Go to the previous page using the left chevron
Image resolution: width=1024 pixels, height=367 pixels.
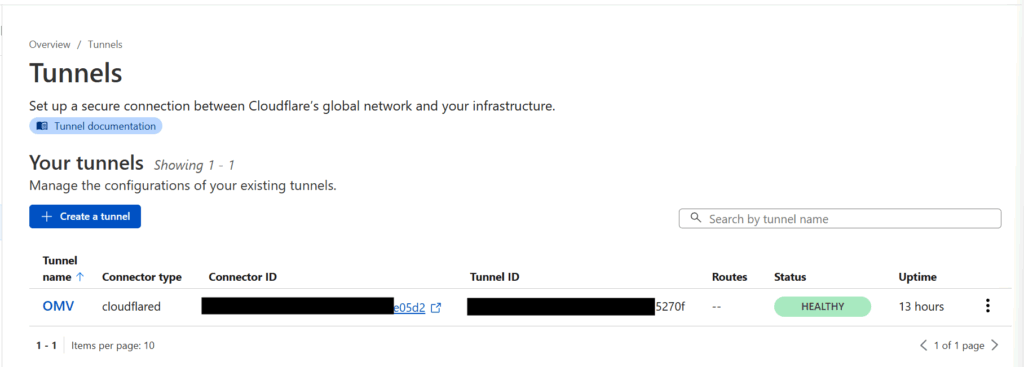click(x=923, y=345)
